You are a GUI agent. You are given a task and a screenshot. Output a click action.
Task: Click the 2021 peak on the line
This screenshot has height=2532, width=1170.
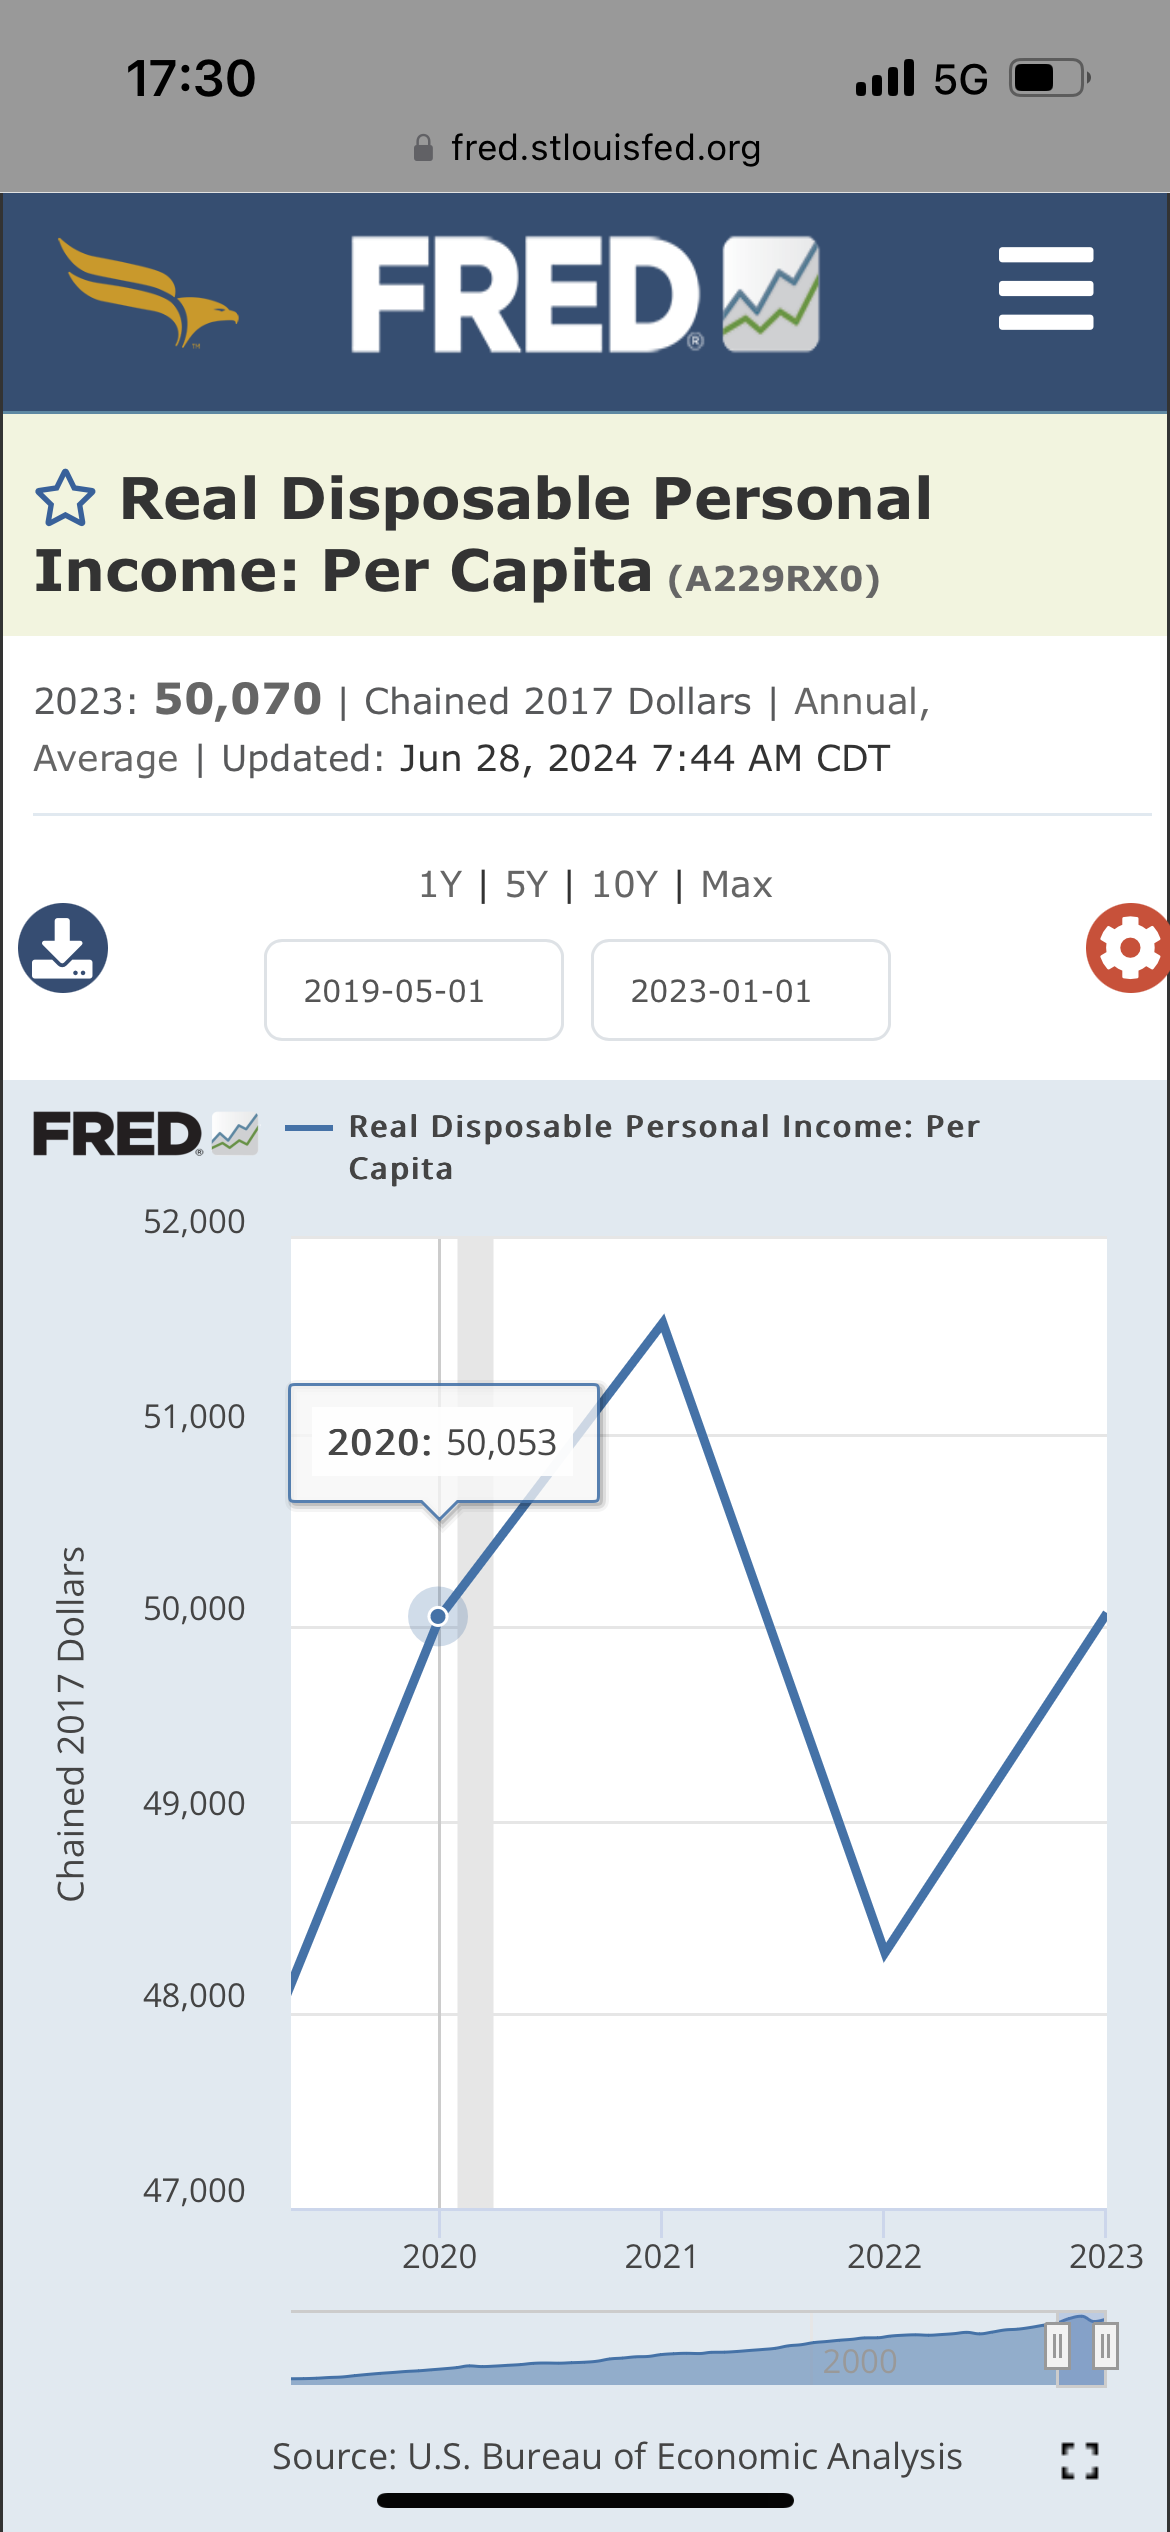point(663,1324)
